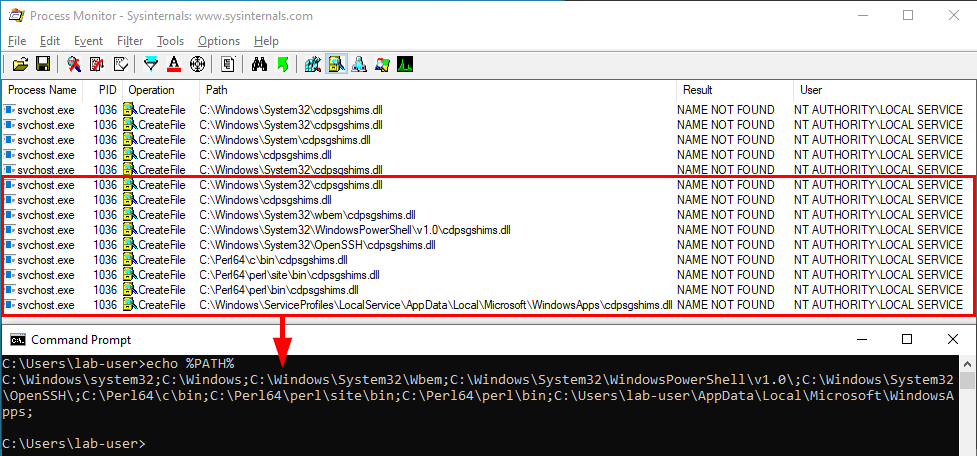Image resolution: width=977 pixels, height=456 pixels.
Task: Toggle Show File System Activity
Action: click(x=336, y=64)
